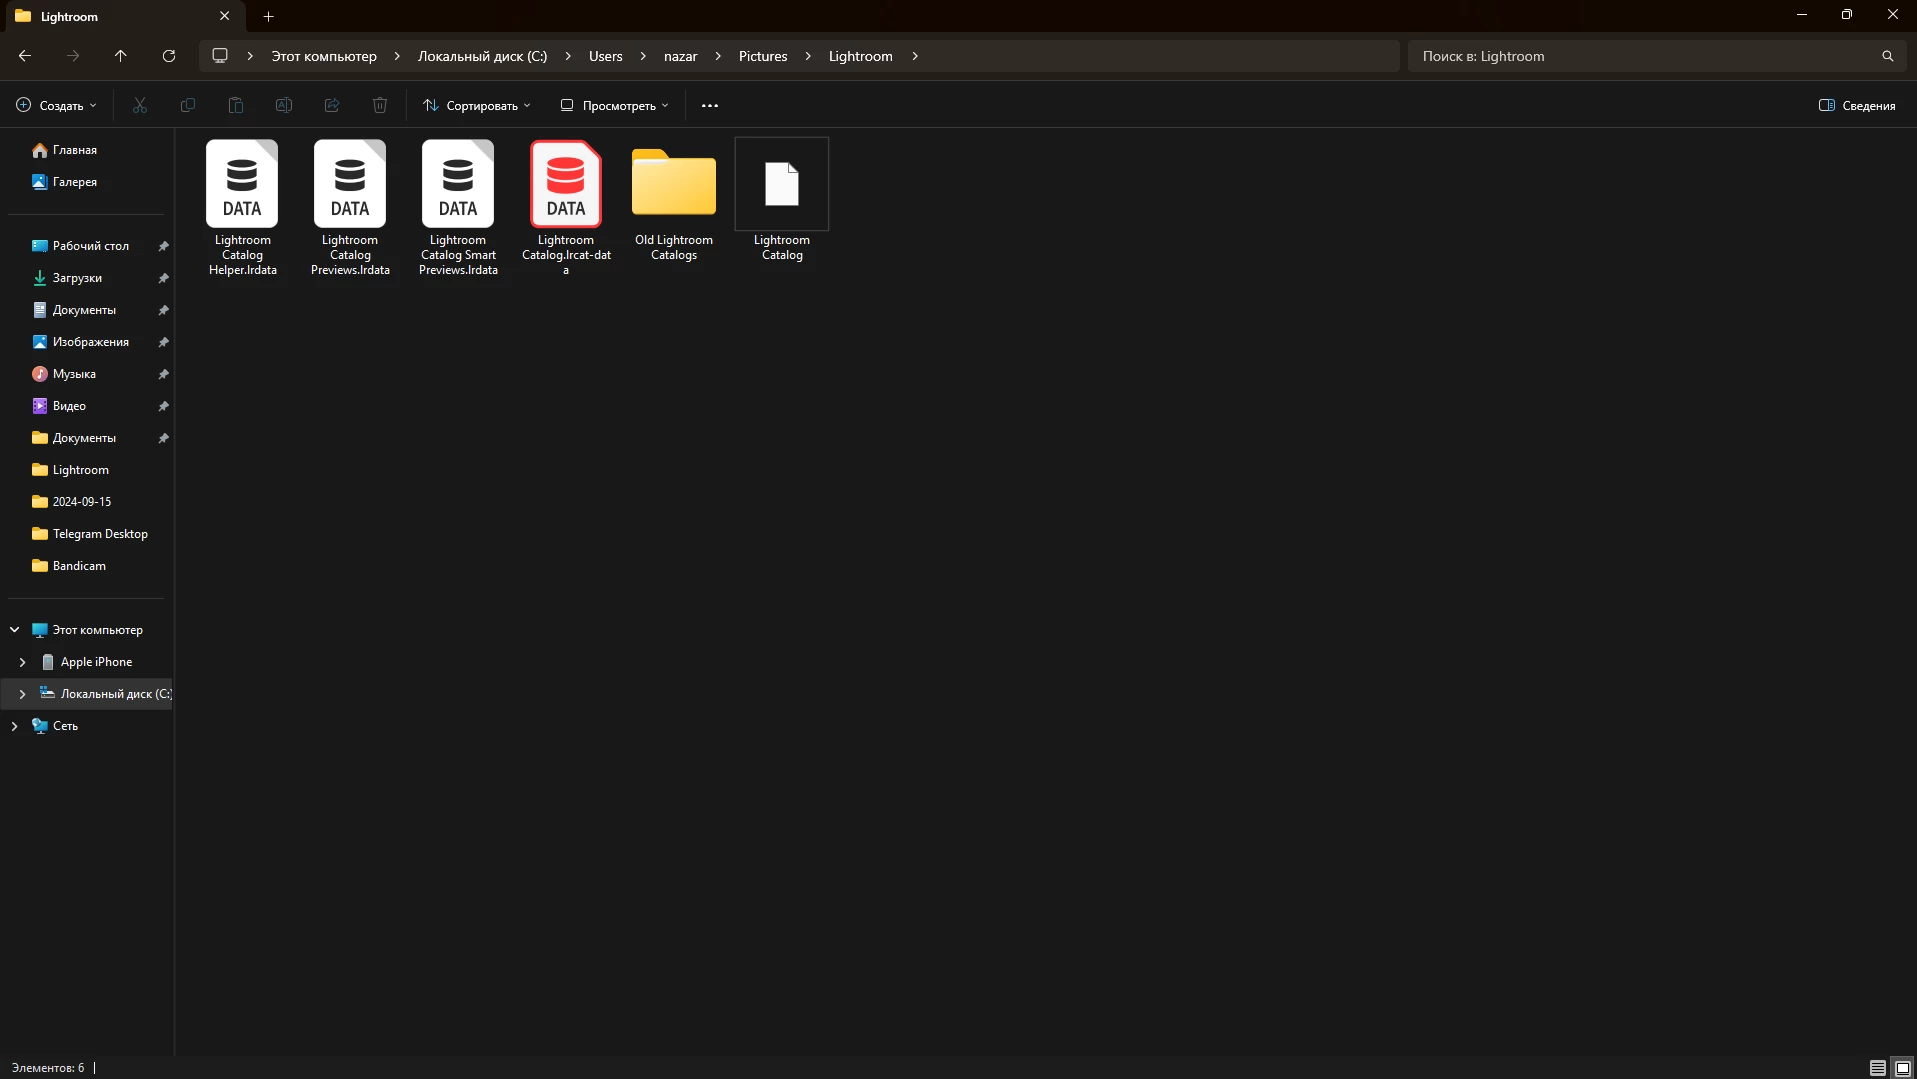Click the Cut scissors icon
The width and height of the screenshot is (1917, 1079).
tap(140, 105)
